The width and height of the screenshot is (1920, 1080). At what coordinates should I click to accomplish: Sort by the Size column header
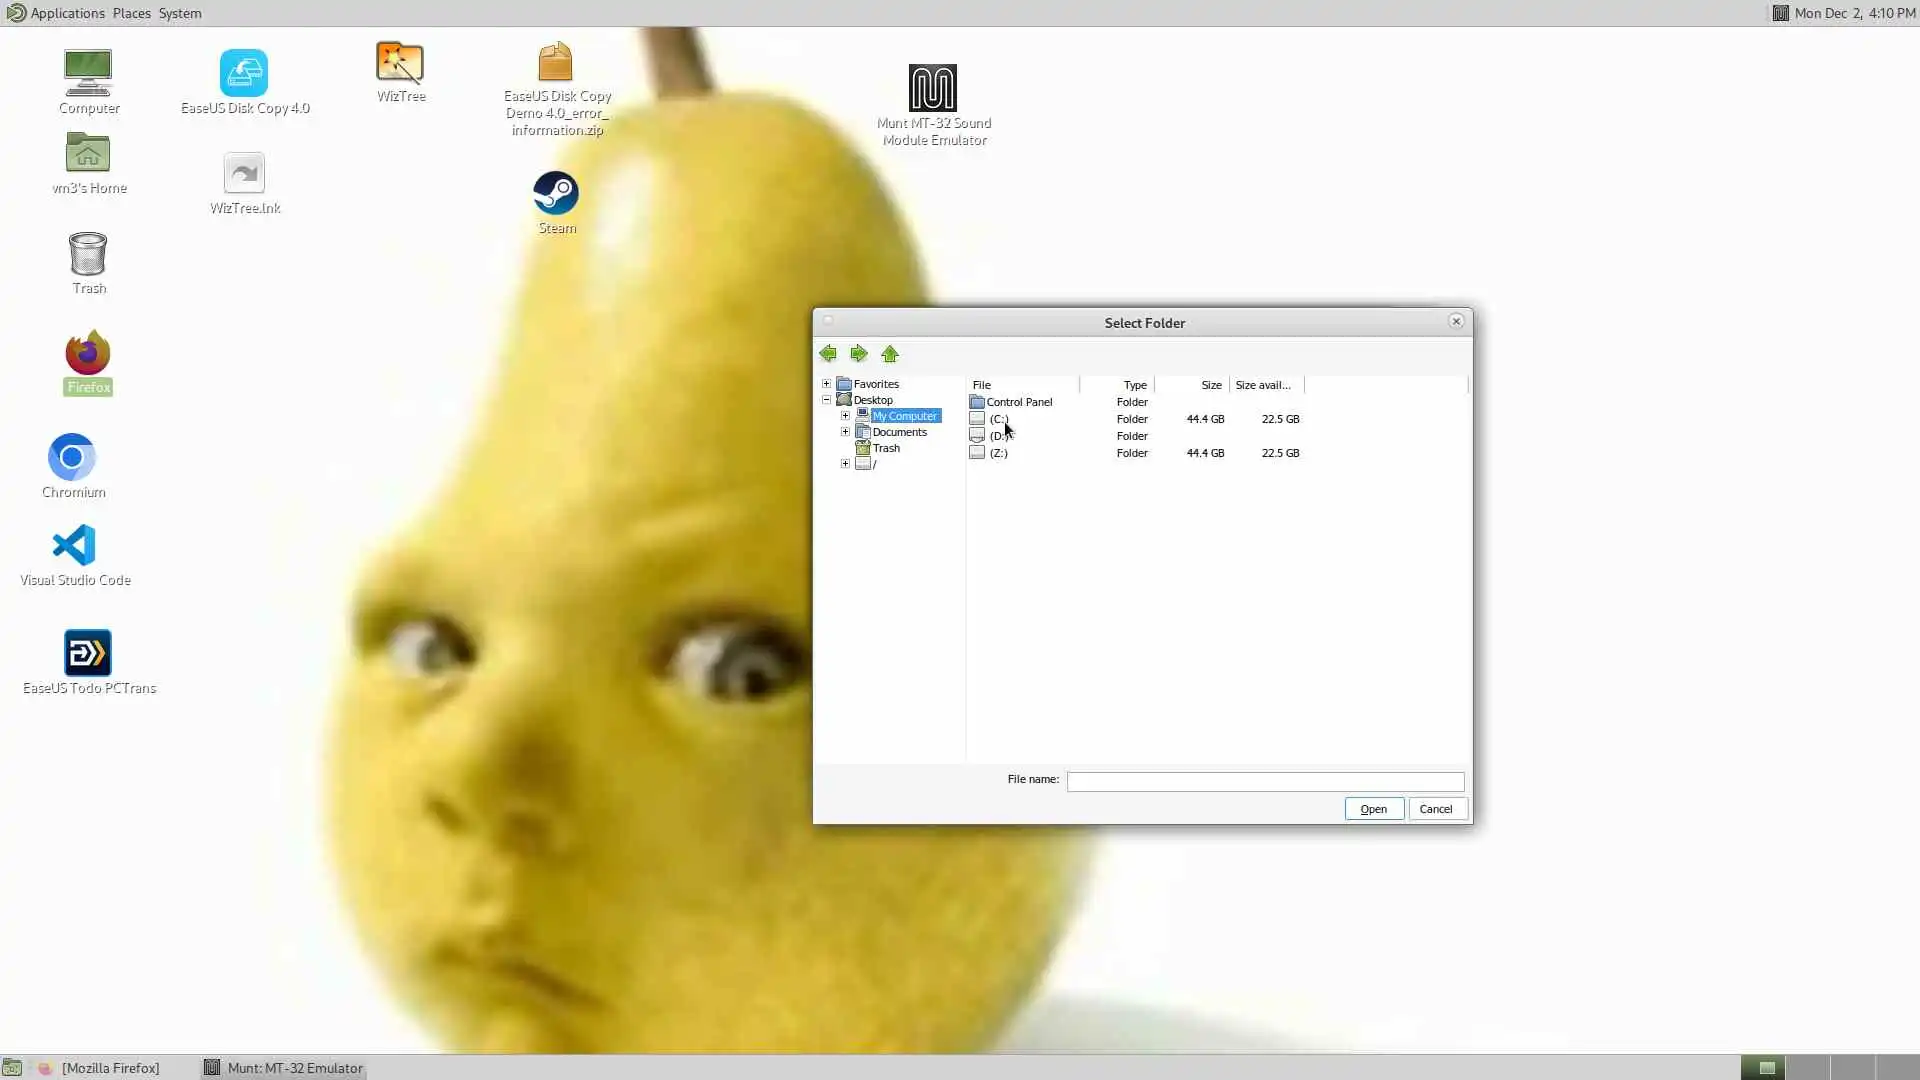[1210, 385]
